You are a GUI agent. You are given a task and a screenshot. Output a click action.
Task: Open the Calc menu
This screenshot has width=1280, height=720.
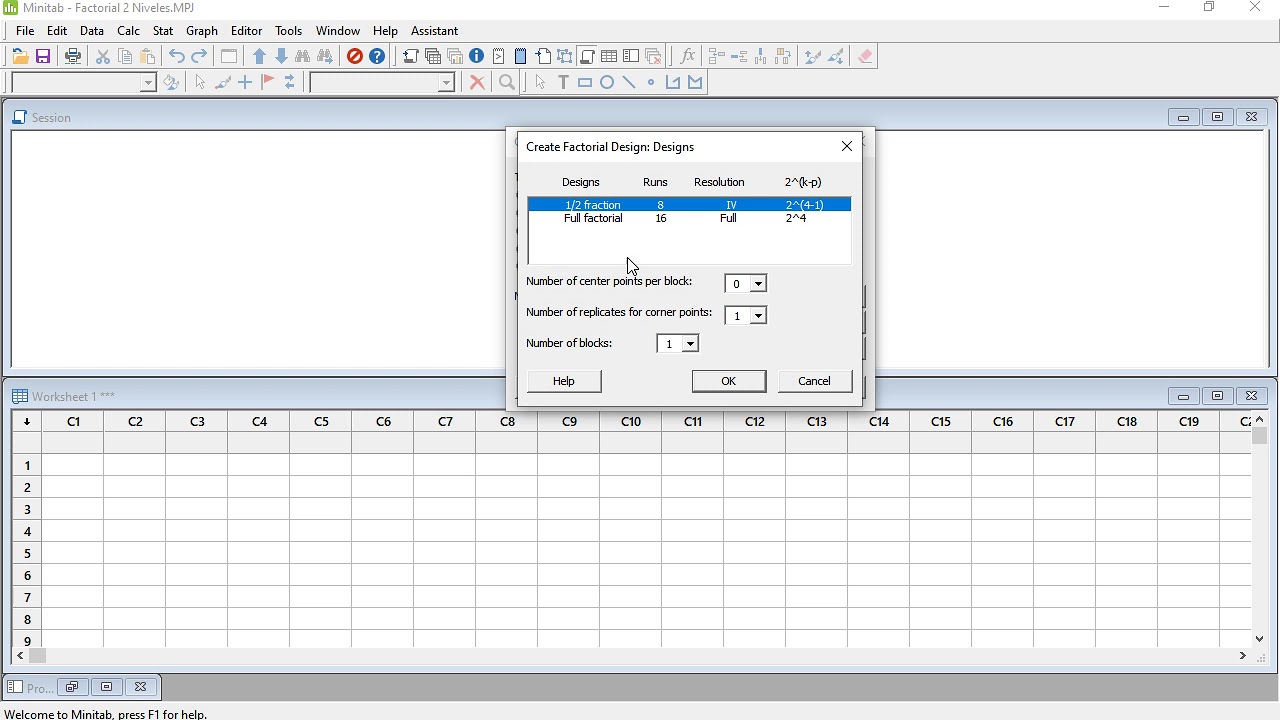point(129,31)
